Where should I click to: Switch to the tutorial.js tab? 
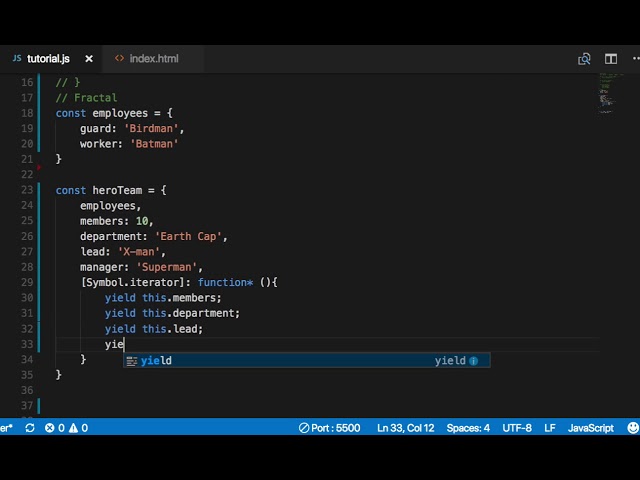click(x=51, y=59)
